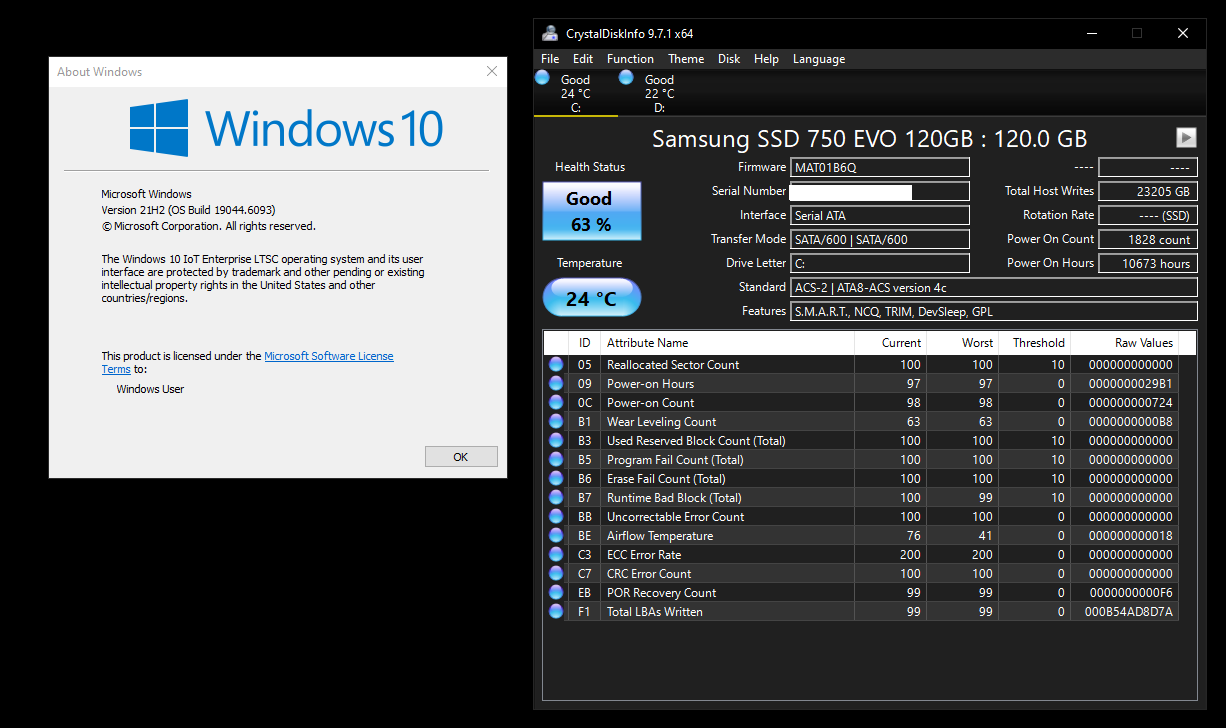
Task: Select the C: drive status orb
Action: [542, 78]
